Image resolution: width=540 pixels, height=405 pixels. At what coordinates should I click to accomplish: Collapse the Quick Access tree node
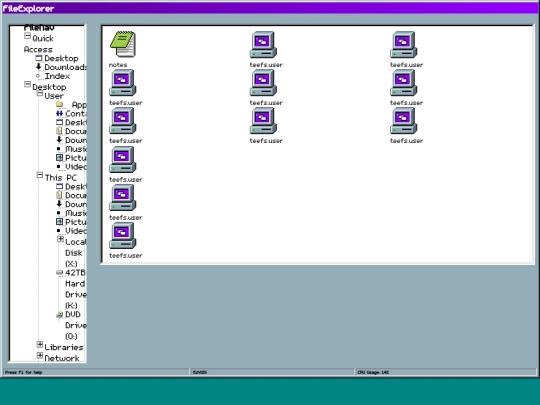[28, 36]
